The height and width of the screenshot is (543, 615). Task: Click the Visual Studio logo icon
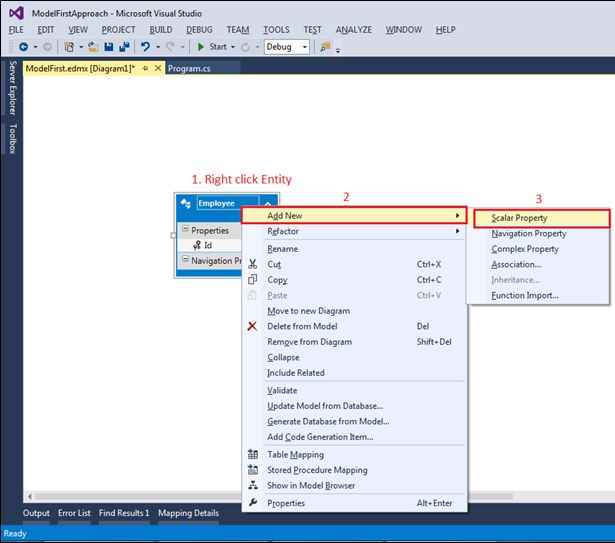click(x=16, y=13)
